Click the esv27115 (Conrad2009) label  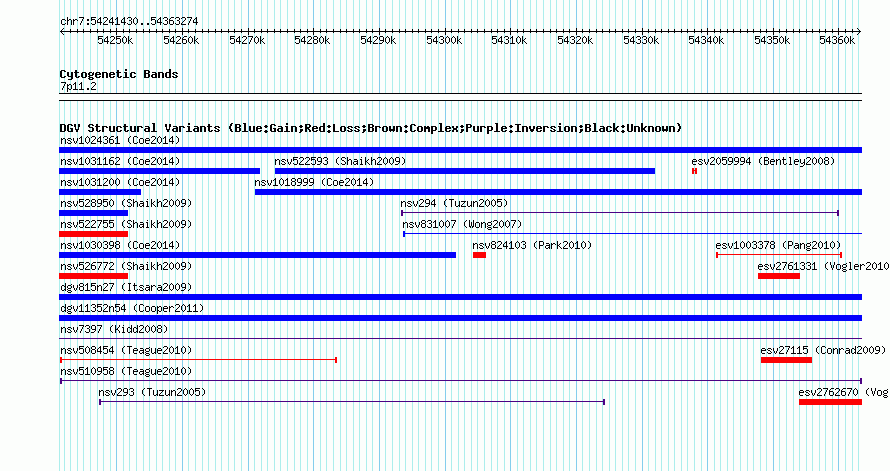[x=823, y=350]
